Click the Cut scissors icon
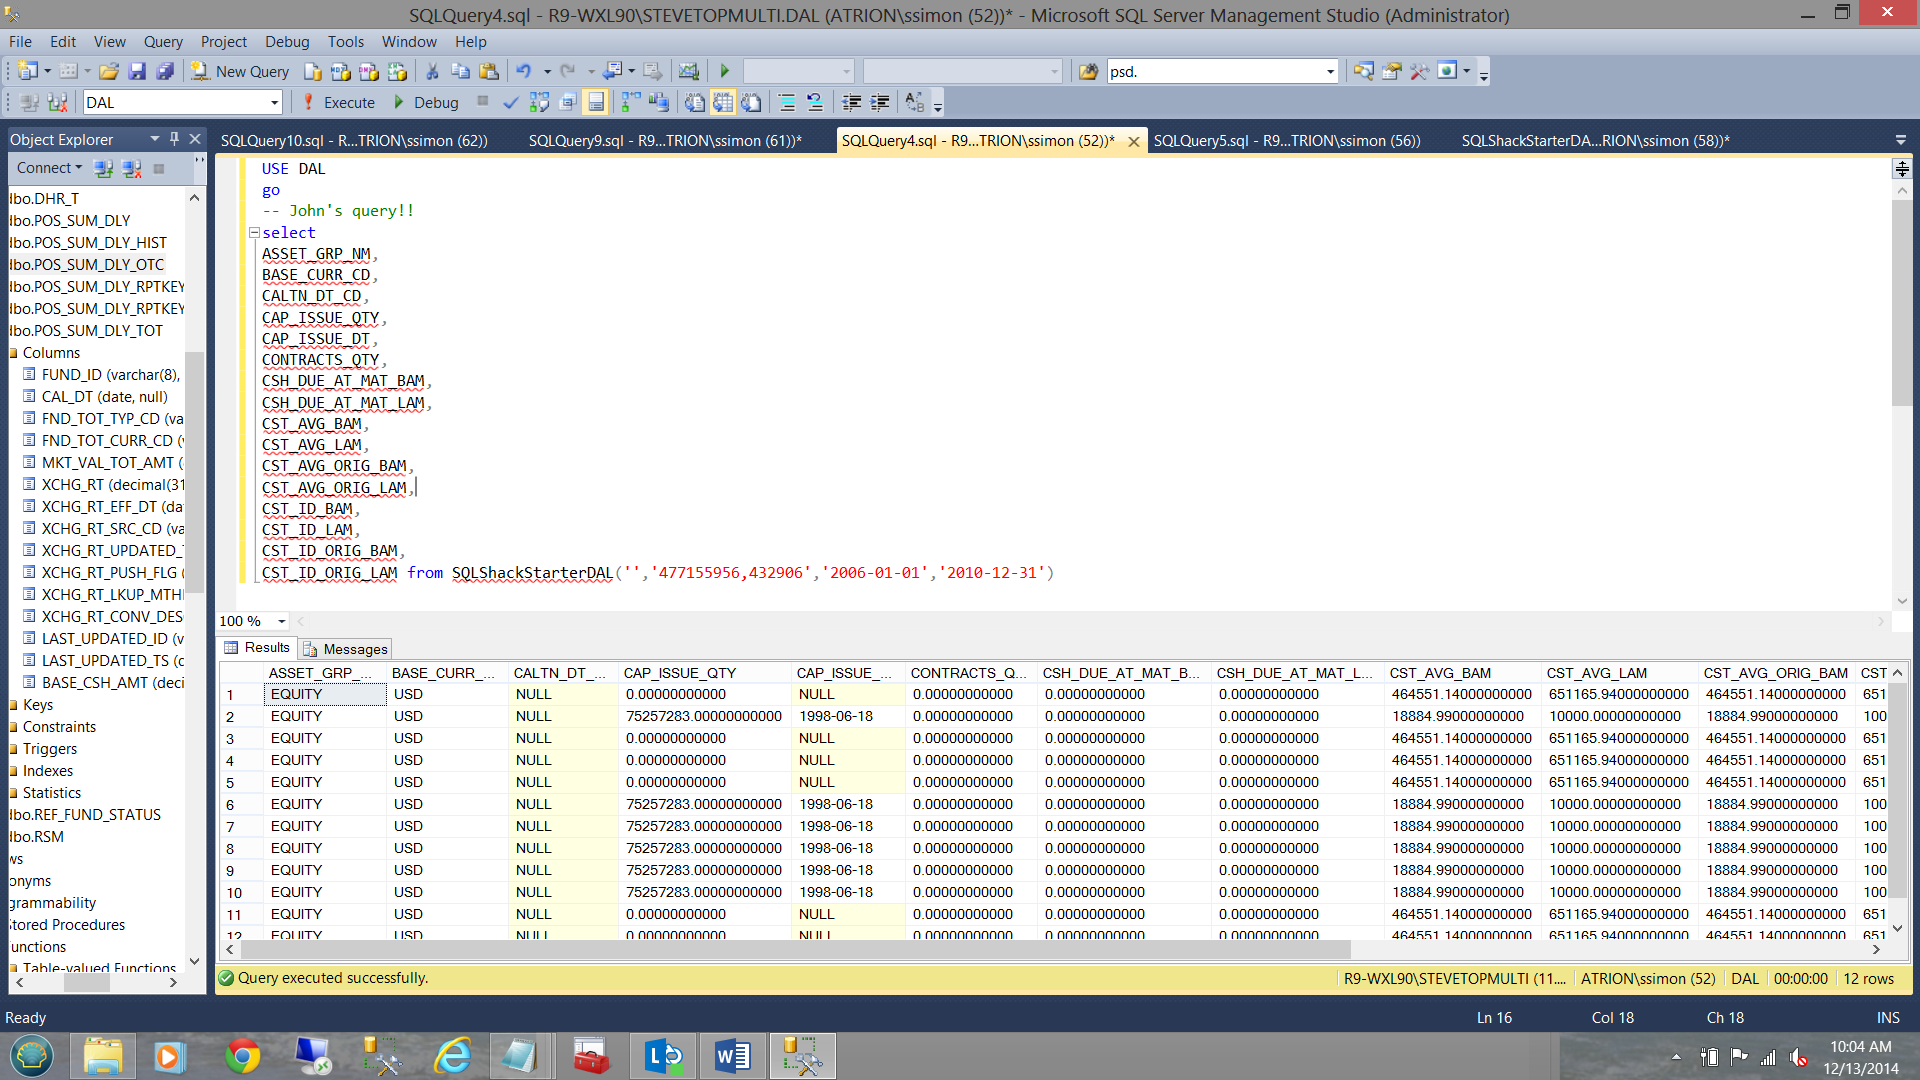This screenshot has width=1920, height=1080. pyautogui.click(x=432, y=71)
